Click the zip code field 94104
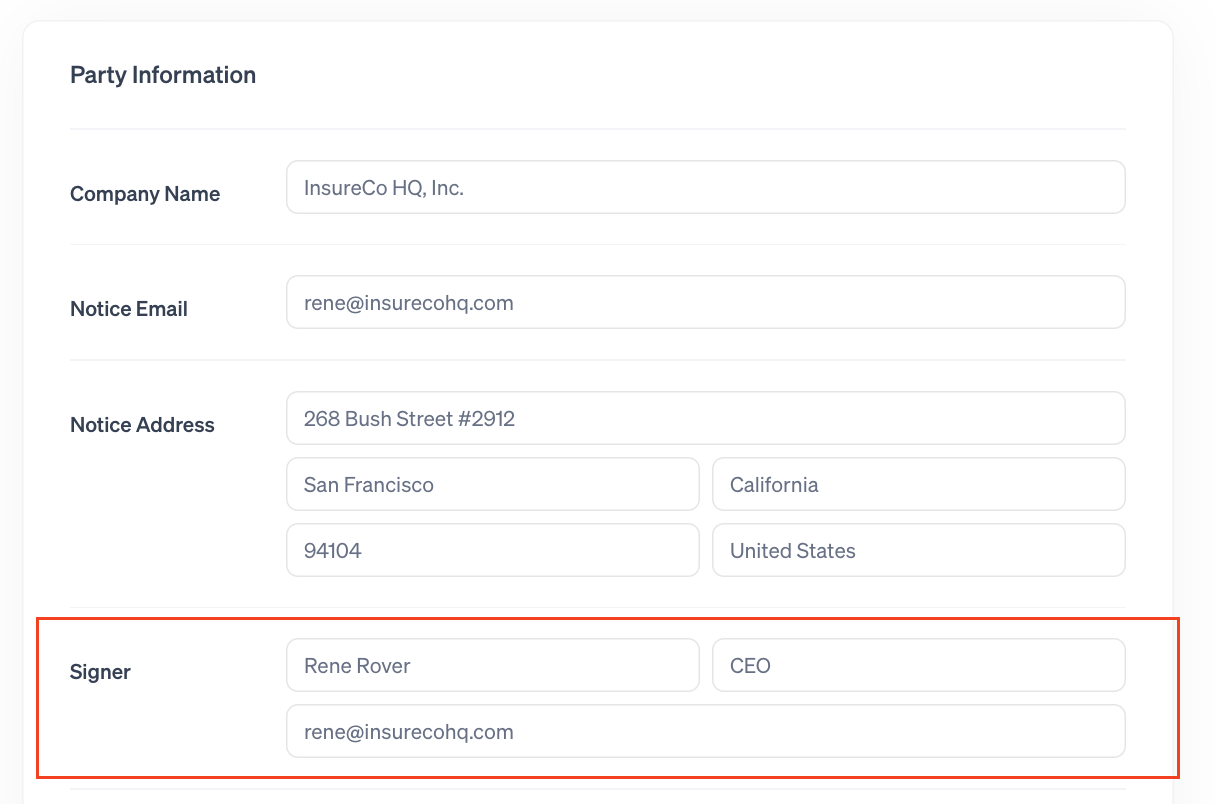This screenshot has height=804, width=1216. coord(493,550)
